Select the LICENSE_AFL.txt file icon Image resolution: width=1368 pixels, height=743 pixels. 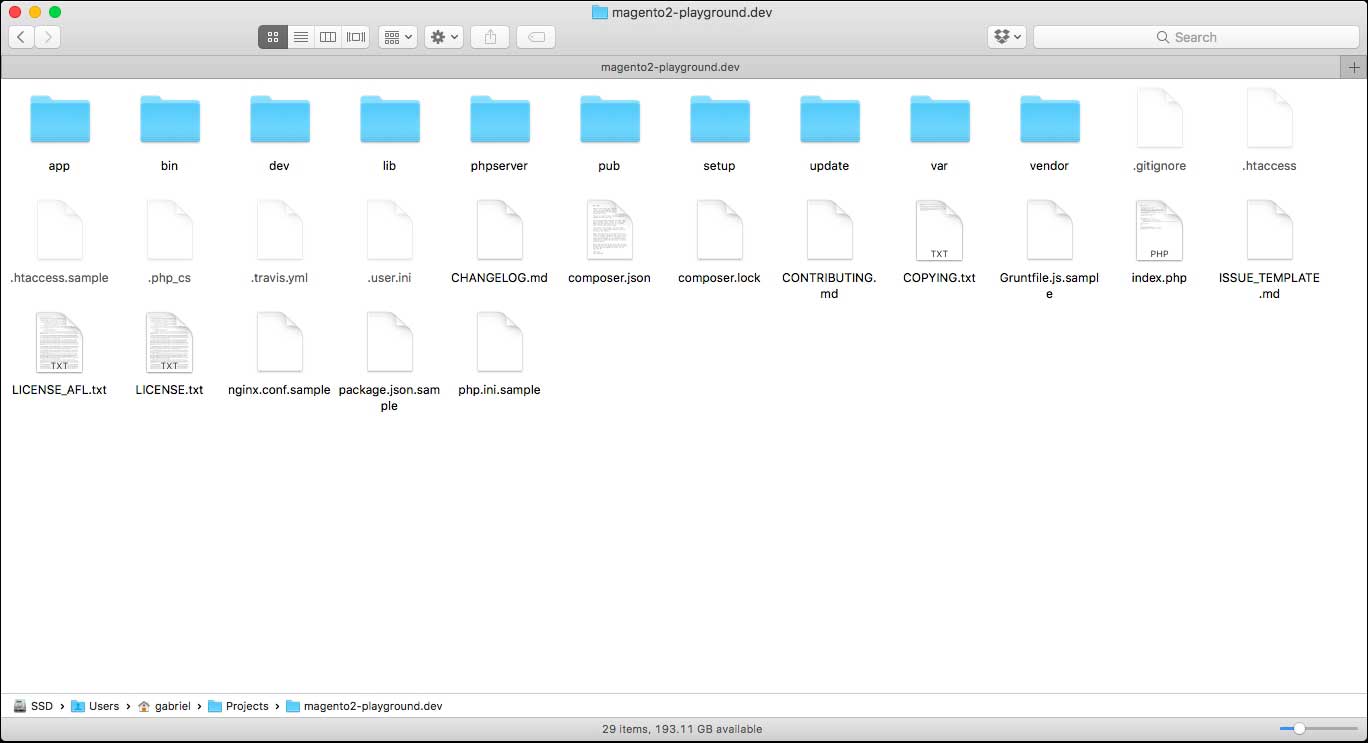click(x=60, y=342)
